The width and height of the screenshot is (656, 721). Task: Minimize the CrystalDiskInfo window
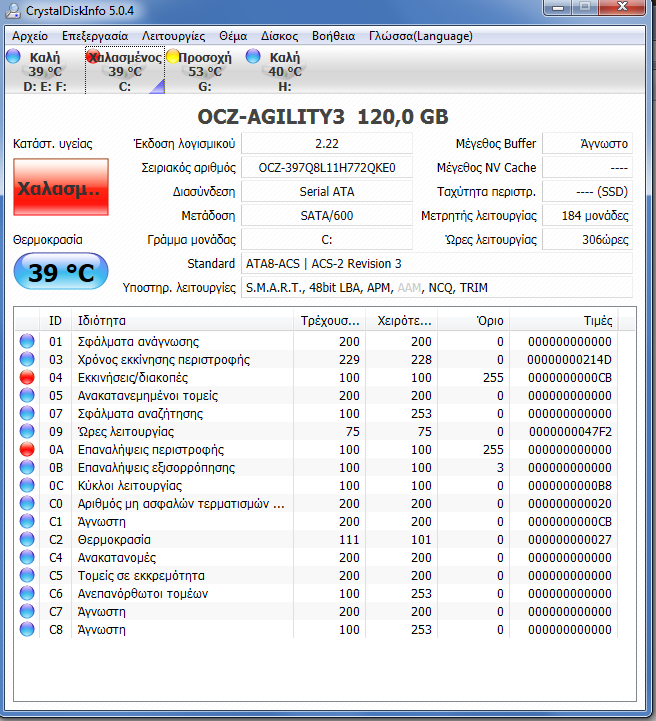pyautogui.click(x=558, y=7)
